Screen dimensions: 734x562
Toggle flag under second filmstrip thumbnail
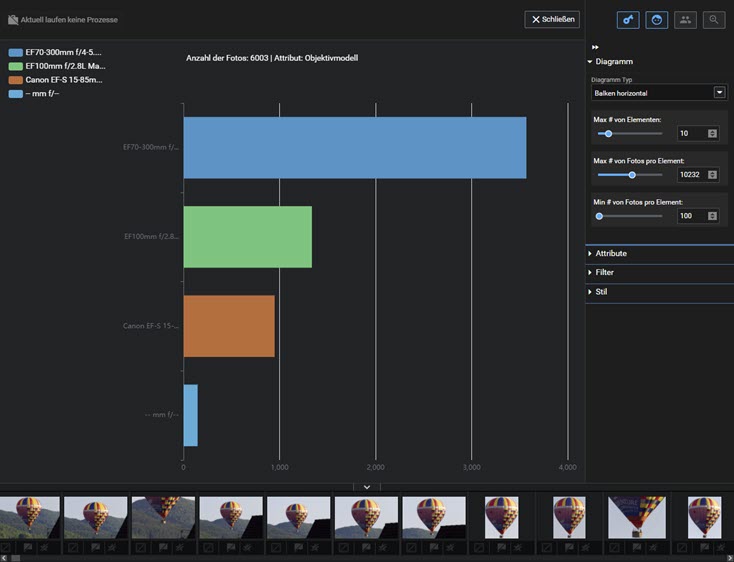point(95,547)
